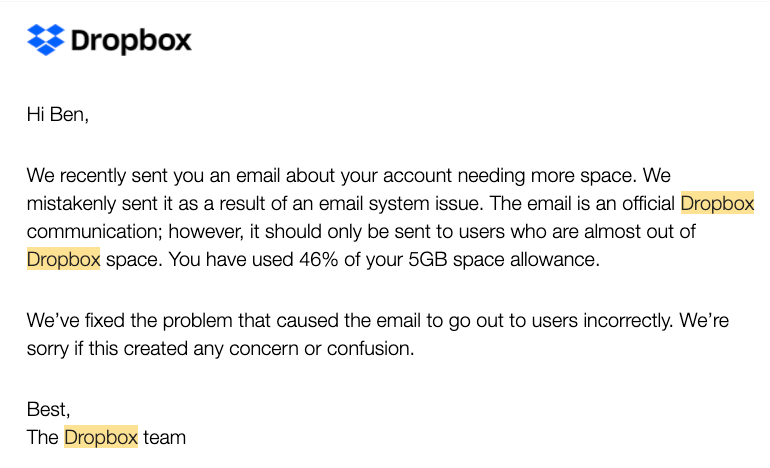Click highlighted Dropbox before "space. You have"
This screenshot has height=468, width=770.
[64, 259]
